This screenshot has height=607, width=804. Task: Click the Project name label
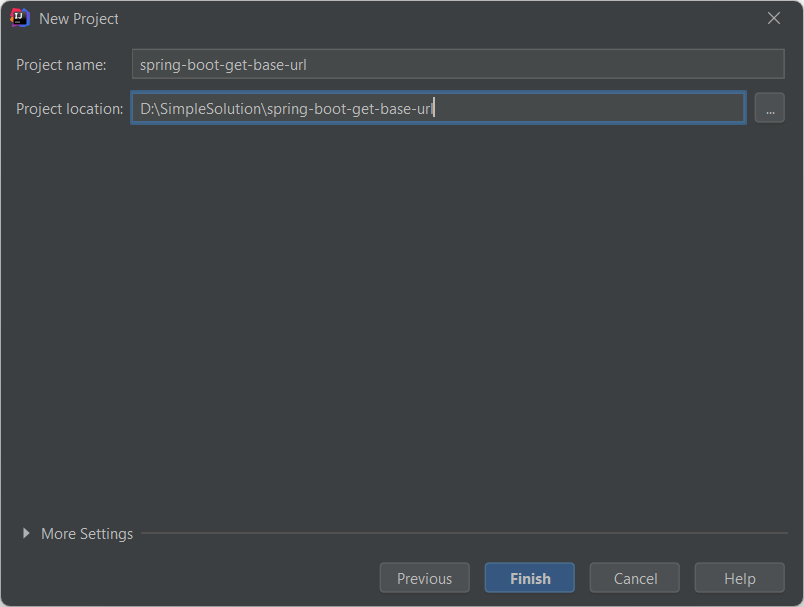[x=63, y=64]
